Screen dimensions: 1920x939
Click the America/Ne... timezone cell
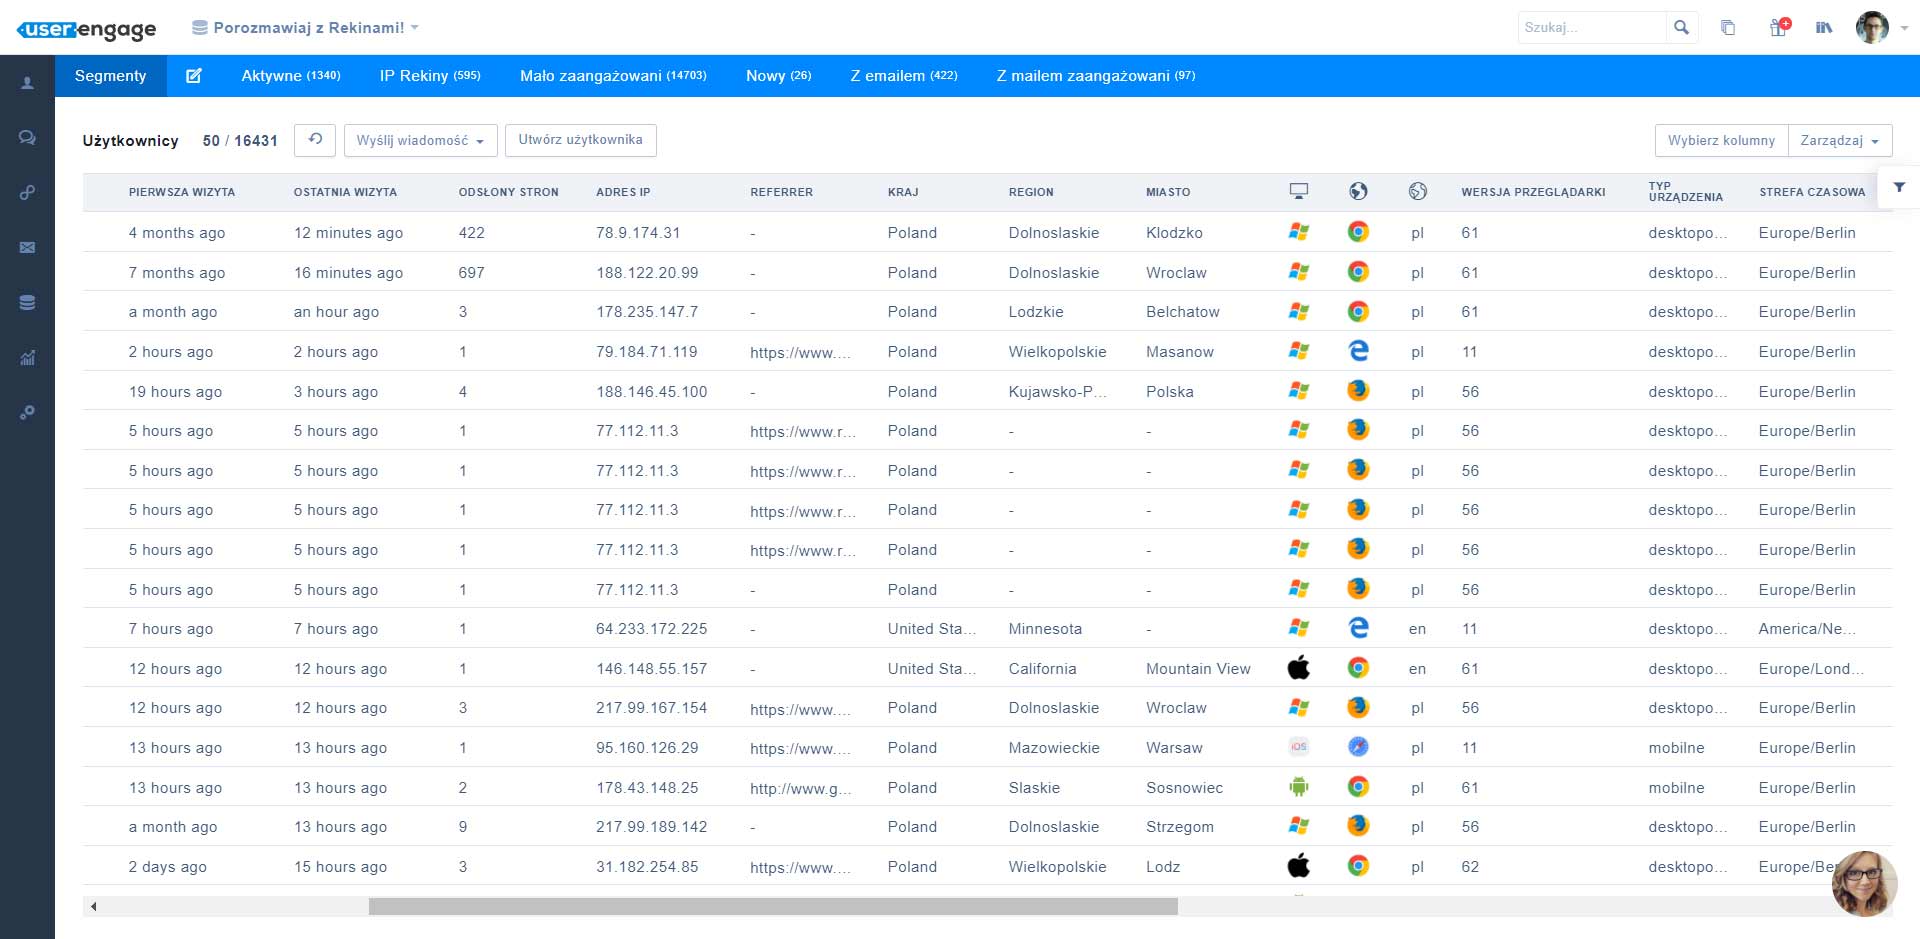click(x=1806, y=628)
